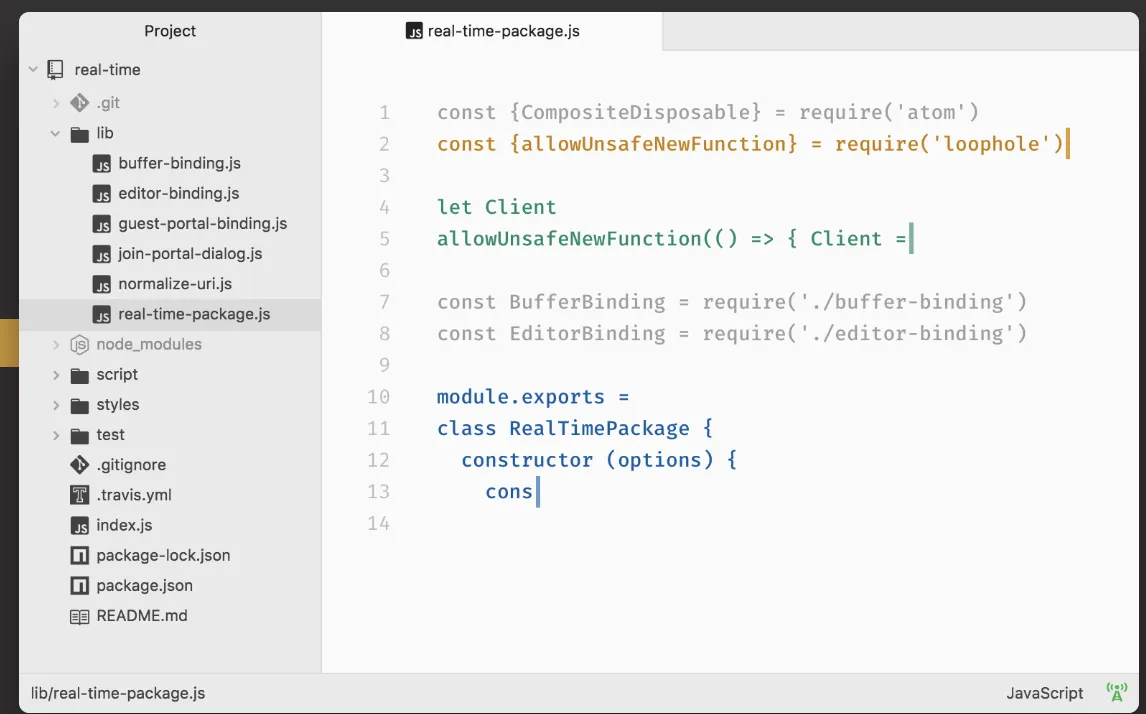Open join-portal-dialog.js file
The image size is (1146, 714).
point(190,254)
